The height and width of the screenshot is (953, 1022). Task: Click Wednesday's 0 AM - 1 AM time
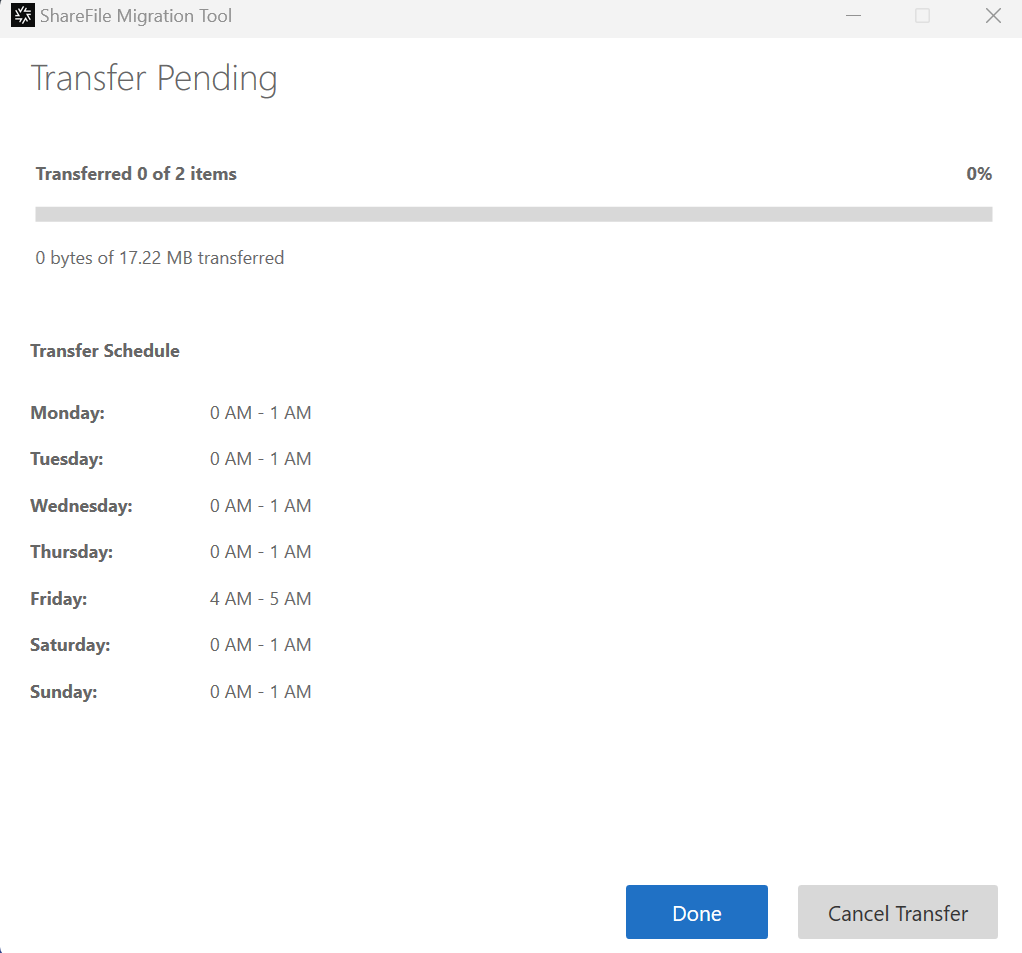[261, 506]
